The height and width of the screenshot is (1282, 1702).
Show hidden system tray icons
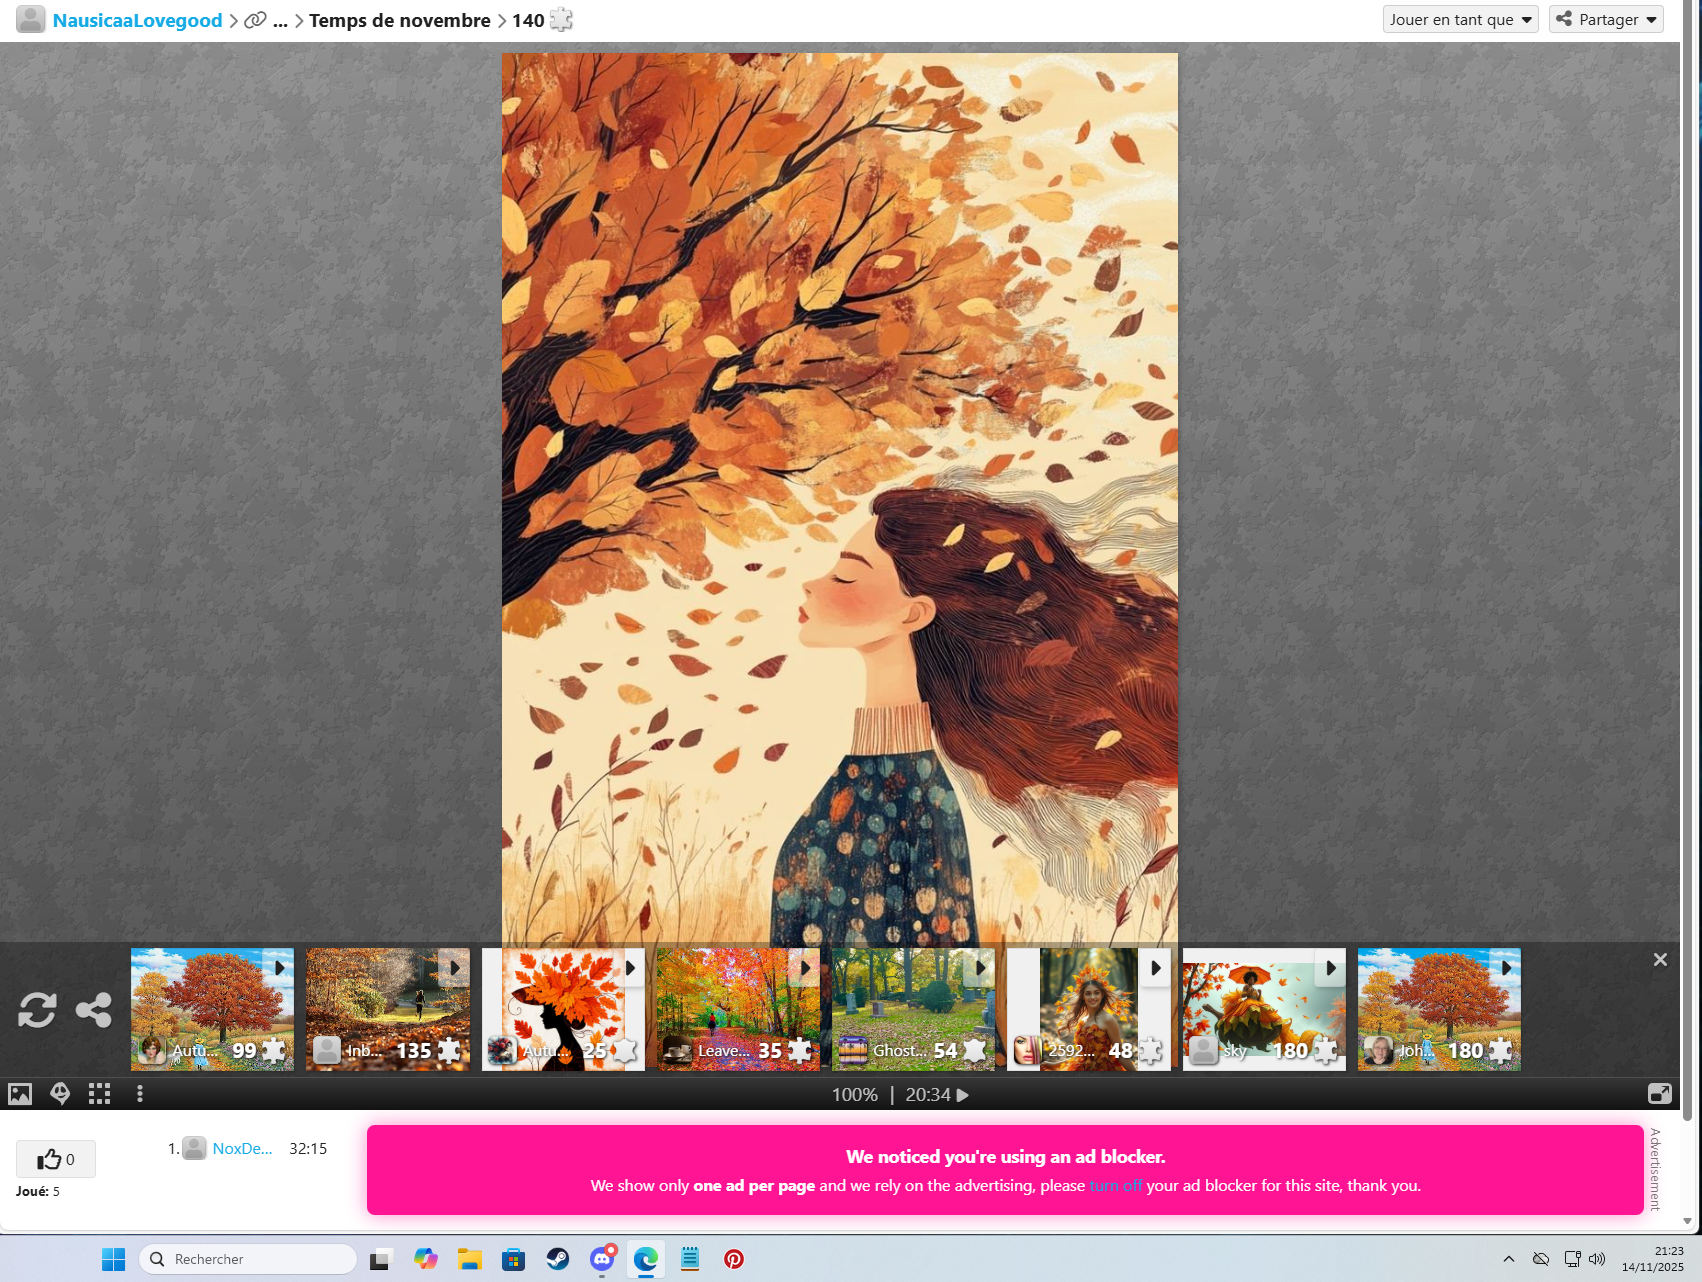click(x=1509, y=1259)
